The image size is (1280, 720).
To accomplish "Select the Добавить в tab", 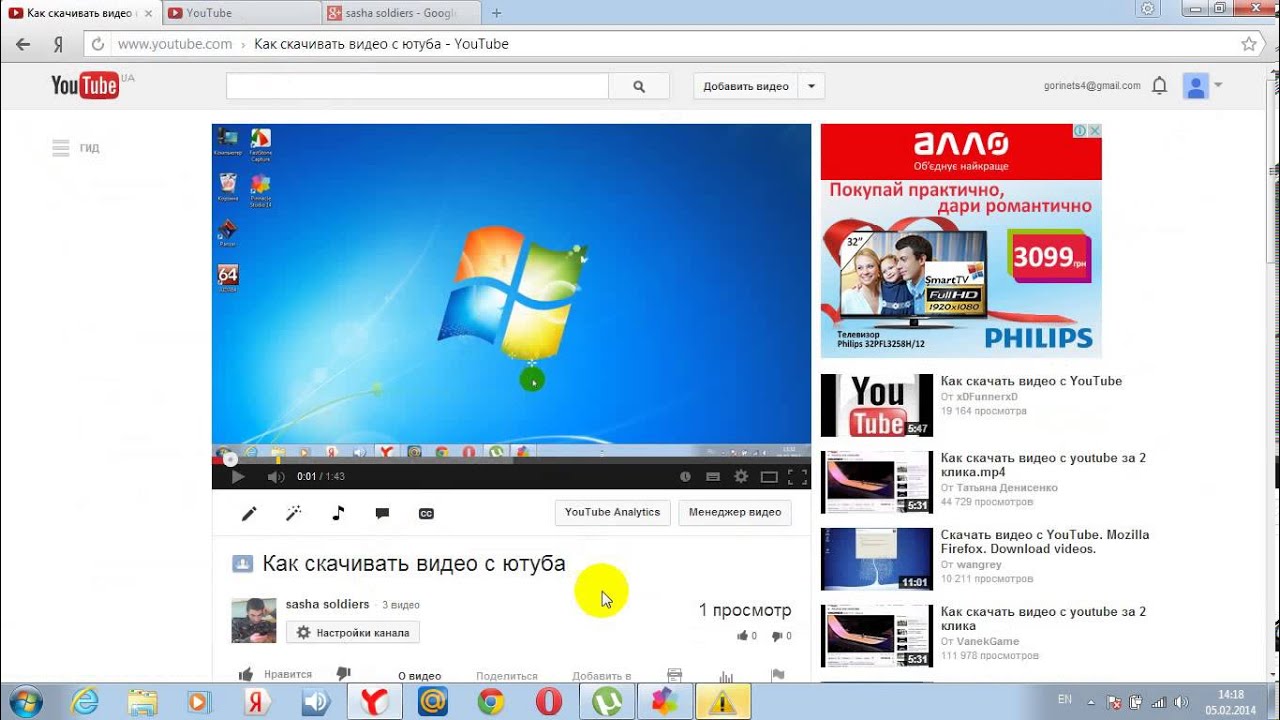I will click(602, 676).
